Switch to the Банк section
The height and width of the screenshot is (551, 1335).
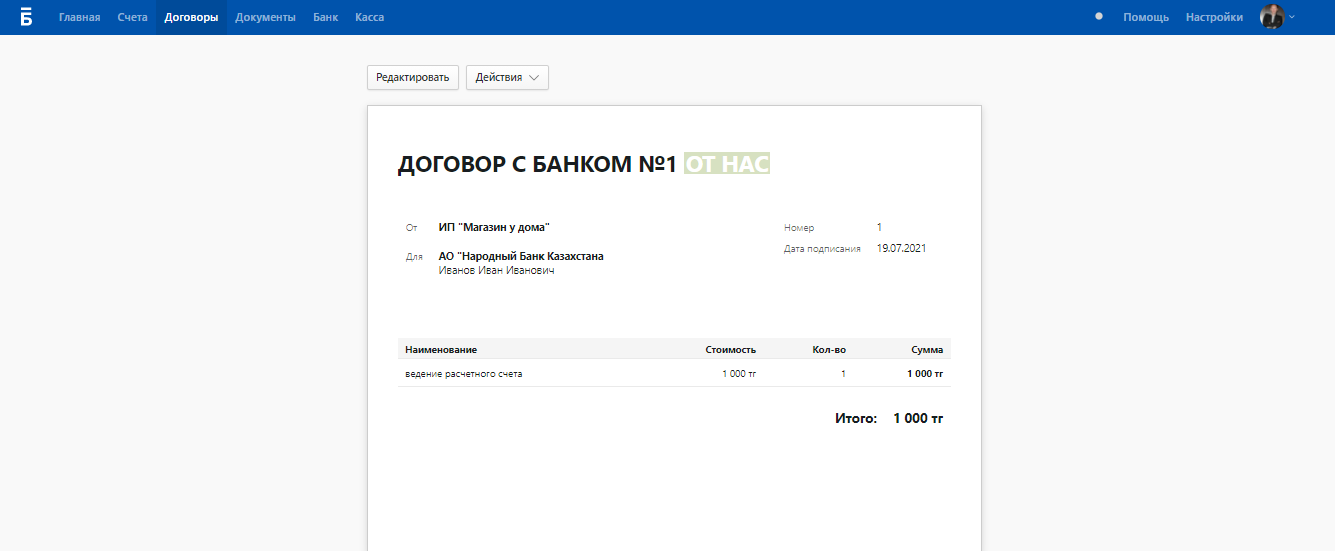coord(325,17)
